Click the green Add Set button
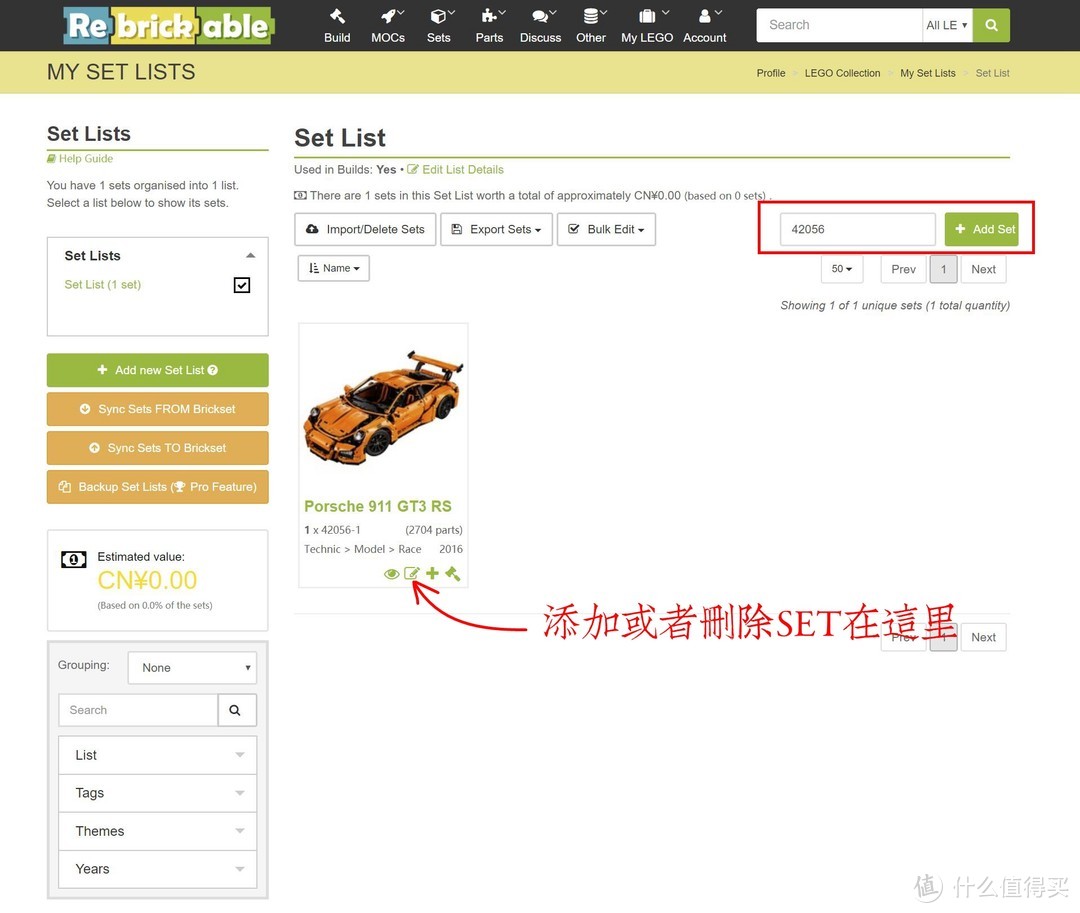 pyautogui.click(x=982, y=229)
